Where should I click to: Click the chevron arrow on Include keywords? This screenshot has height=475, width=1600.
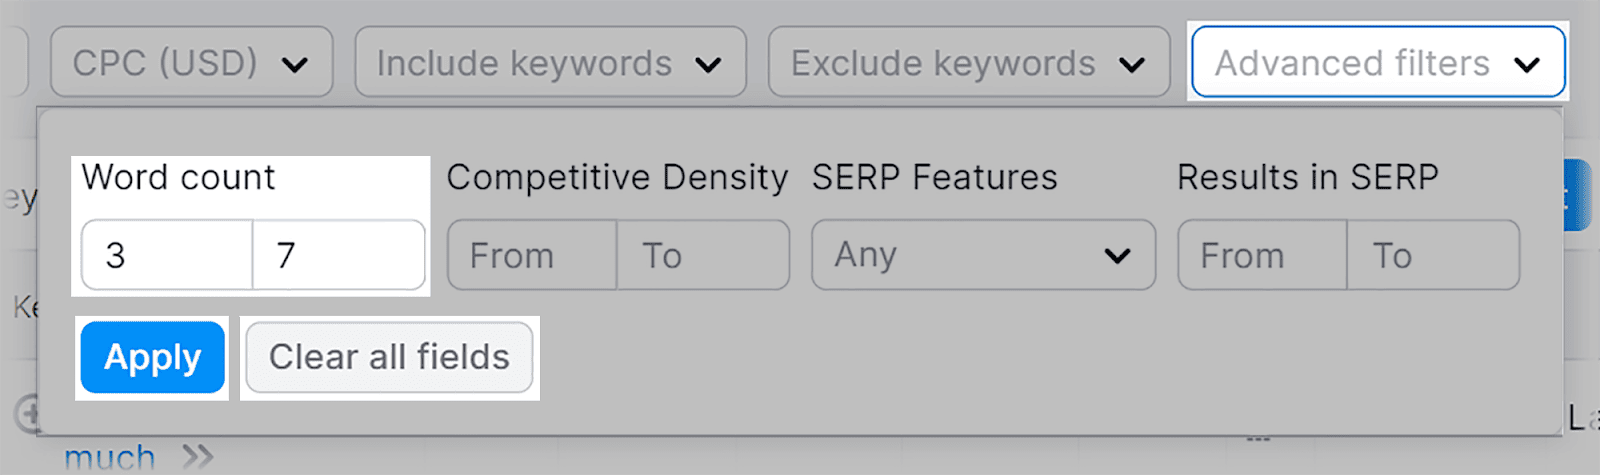pos(708,66)
